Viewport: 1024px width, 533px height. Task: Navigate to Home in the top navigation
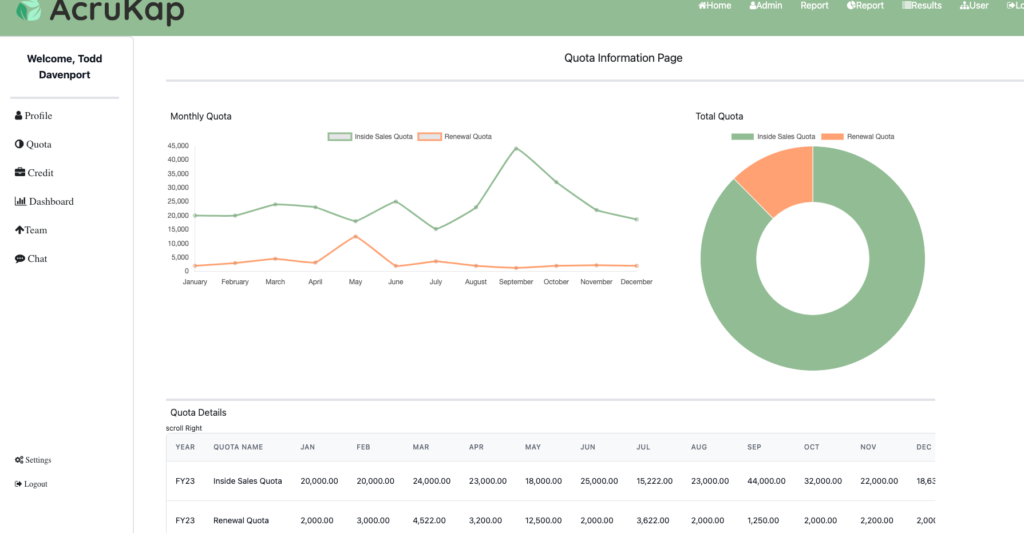pos(715,6)
